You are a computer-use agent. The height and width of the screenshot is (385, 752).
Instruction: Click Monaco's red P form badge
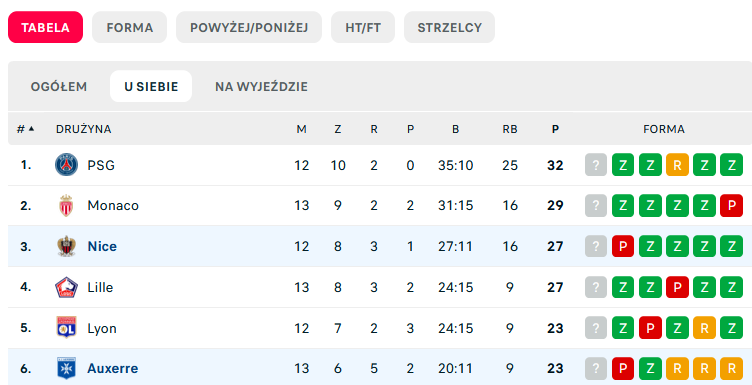click(x=731, y=206)
